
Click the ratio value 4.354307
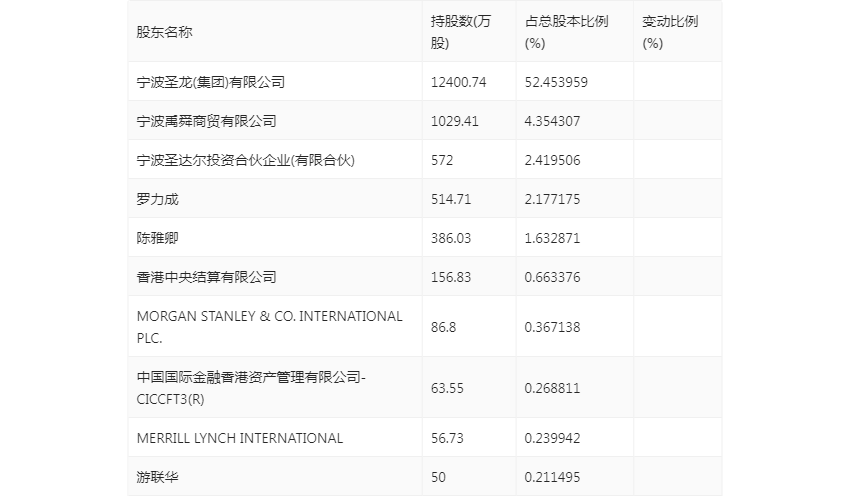click(552, 121)
